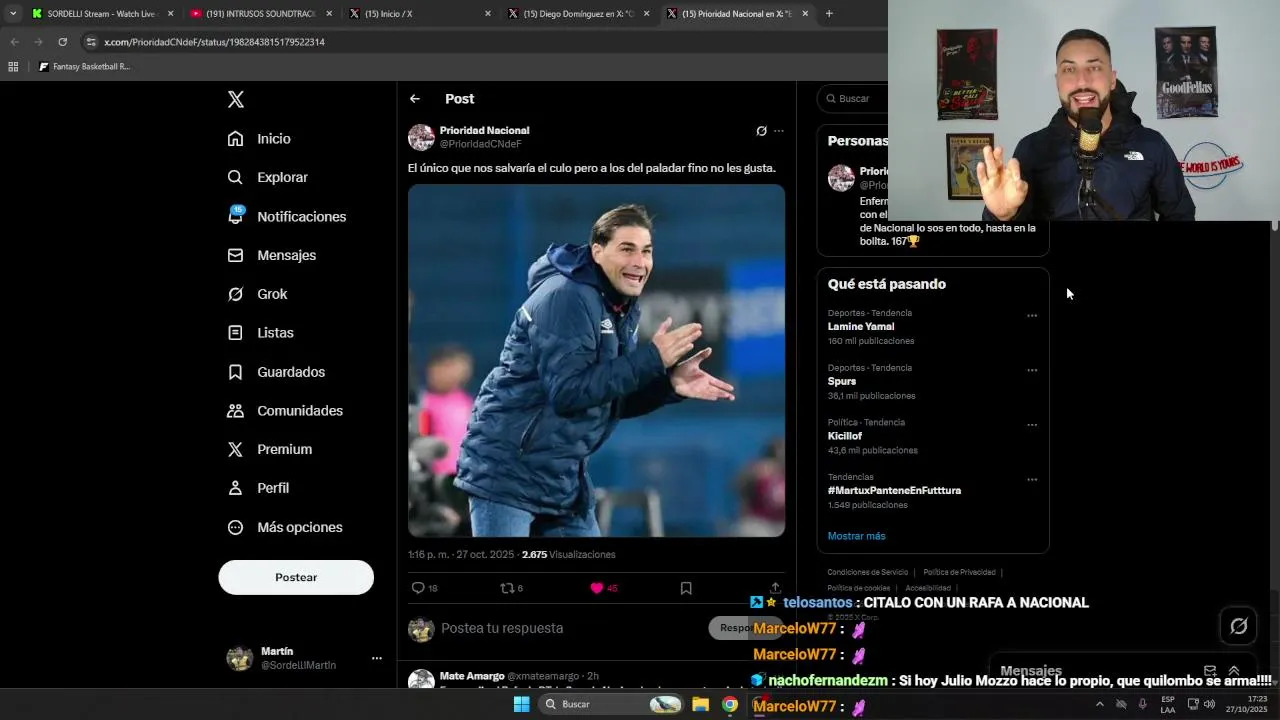Click the Postea tu respuesta field
The image size is (1280, 720).
(x=502, y=628)
